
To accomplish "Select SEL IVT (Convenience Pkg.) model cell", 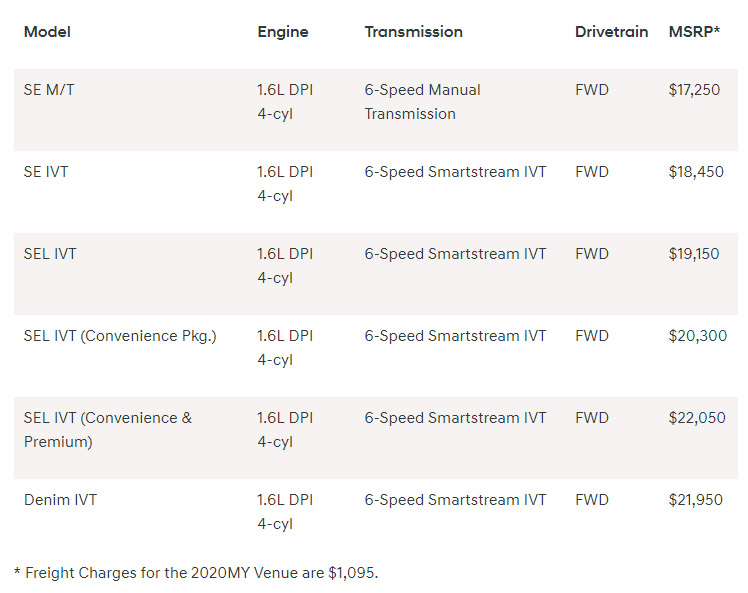I will 120,336.
